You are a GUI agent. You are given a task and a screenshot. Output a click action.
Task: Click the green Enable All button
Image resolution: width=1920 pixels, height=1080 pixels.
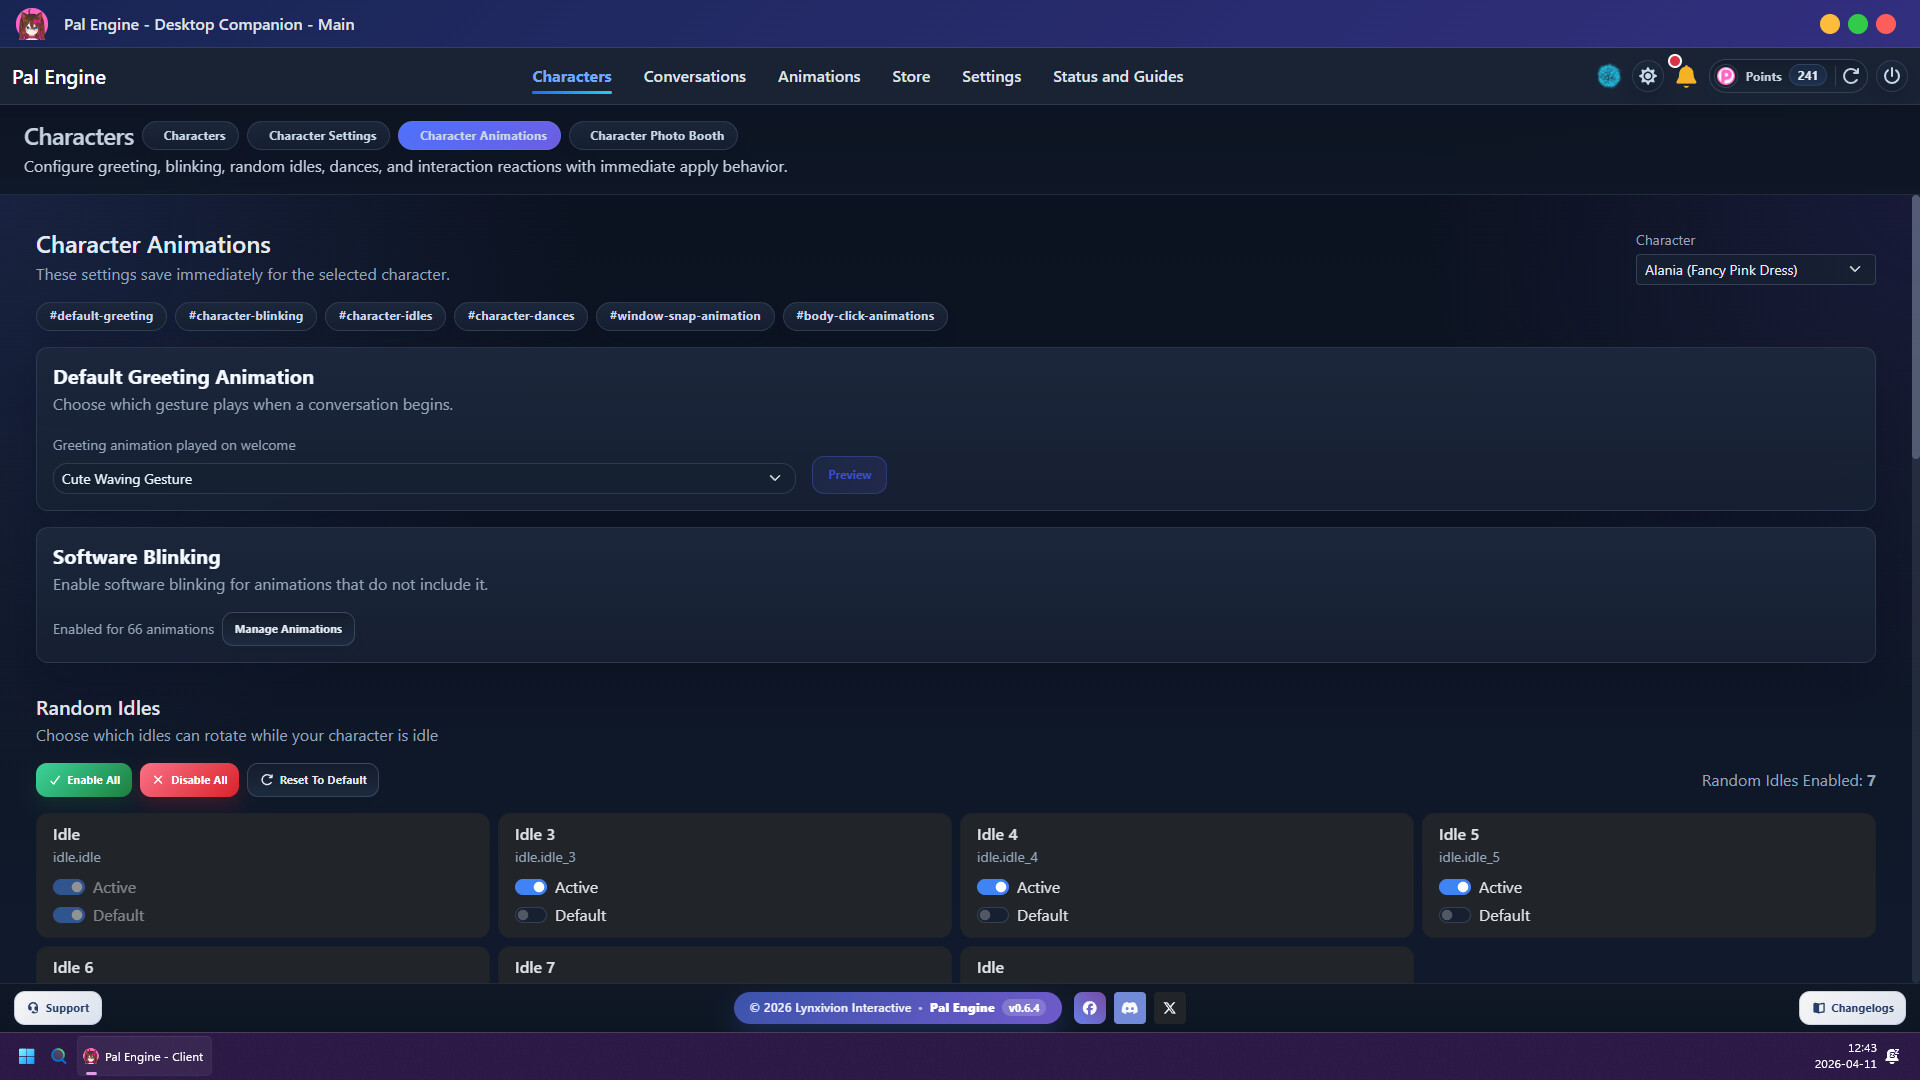point(84,780)
